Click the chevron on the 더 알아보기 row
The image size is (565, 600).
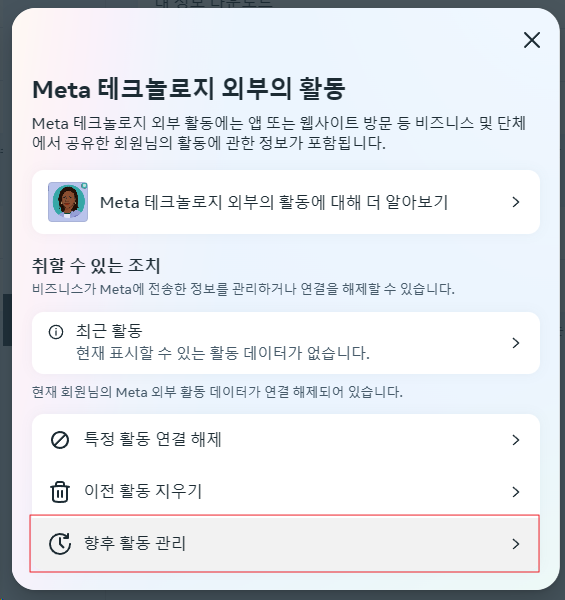pyautogui.click(x=516, y=202)
